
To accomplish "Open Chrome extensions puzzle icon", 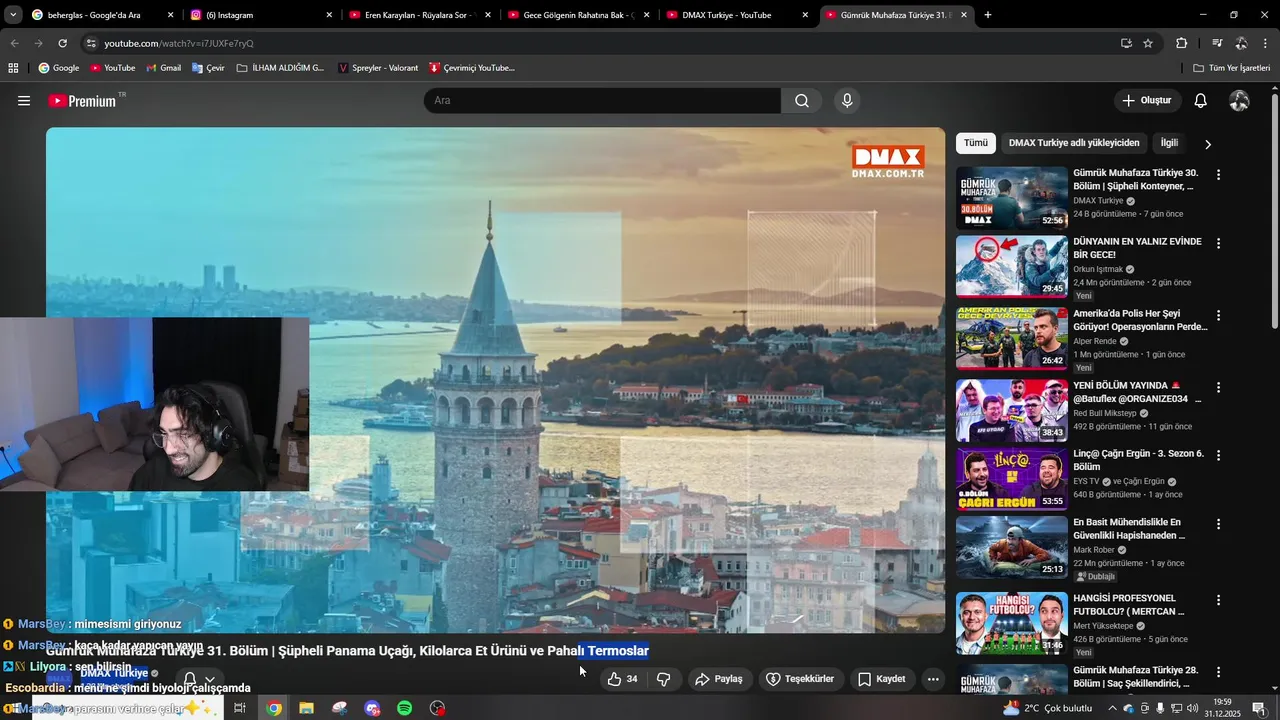I will [1181, 43].
